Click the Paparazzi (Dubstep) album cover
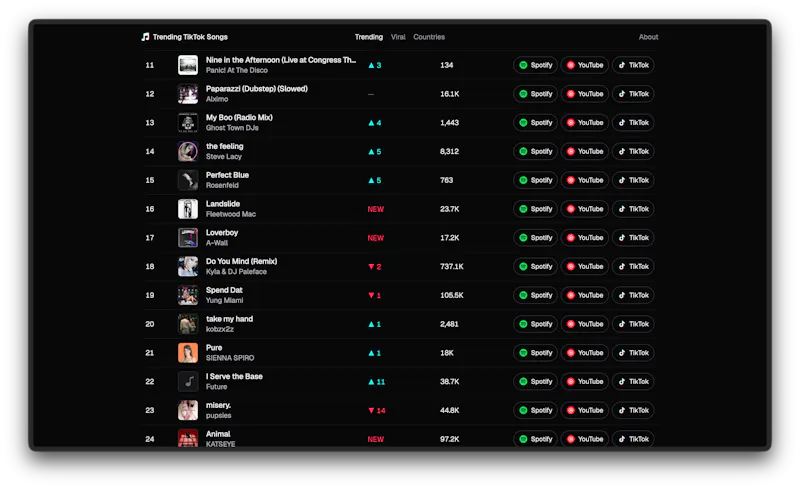The height and width of the screenshot is (489, 800). tap(188, 94)
